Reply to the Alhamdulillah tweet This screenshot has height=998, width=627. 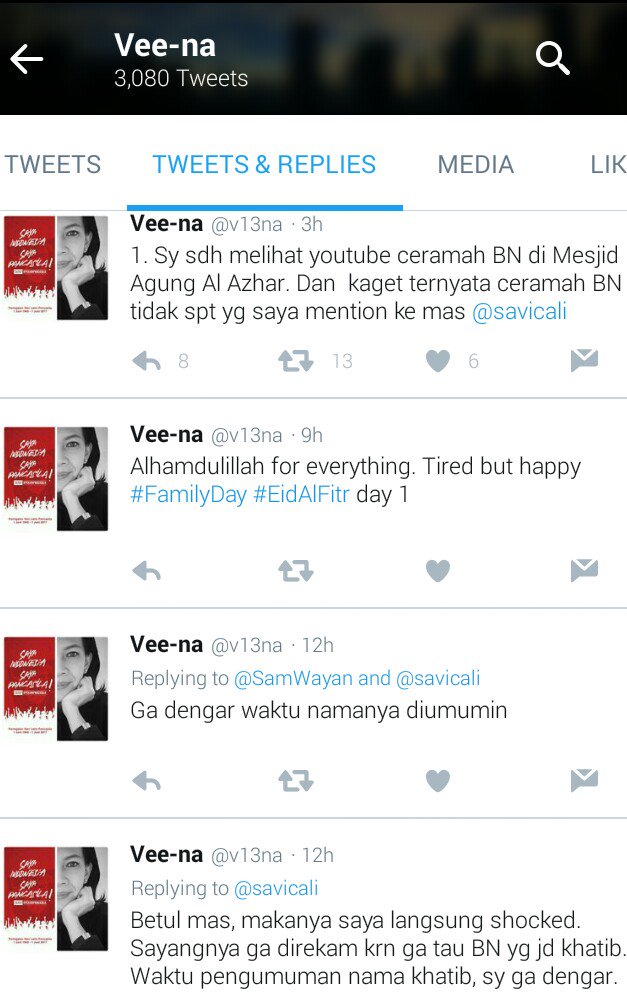[146, 572]
